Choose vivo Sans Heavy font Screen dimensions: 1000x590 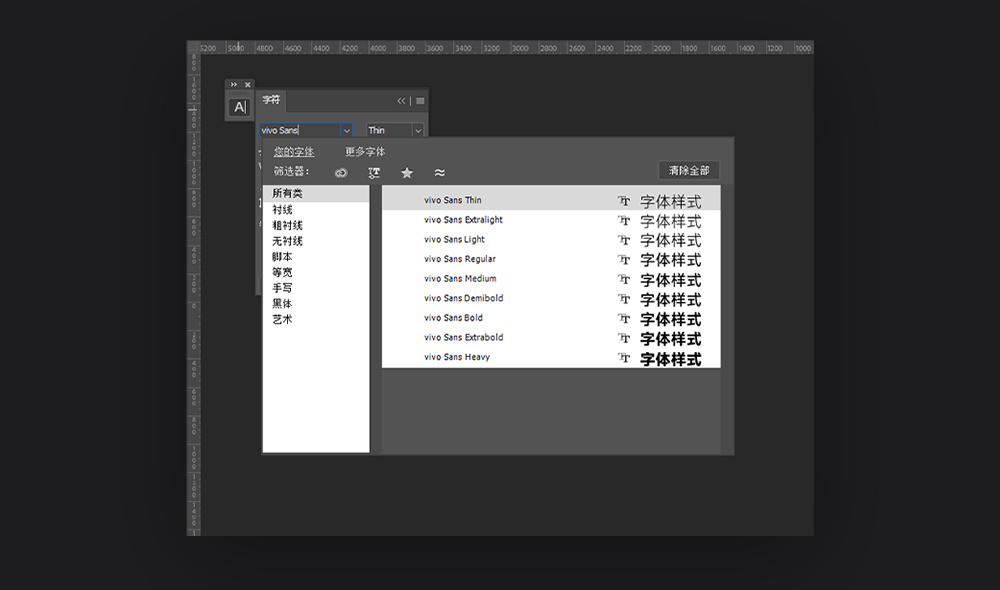[x=457, y=357]
